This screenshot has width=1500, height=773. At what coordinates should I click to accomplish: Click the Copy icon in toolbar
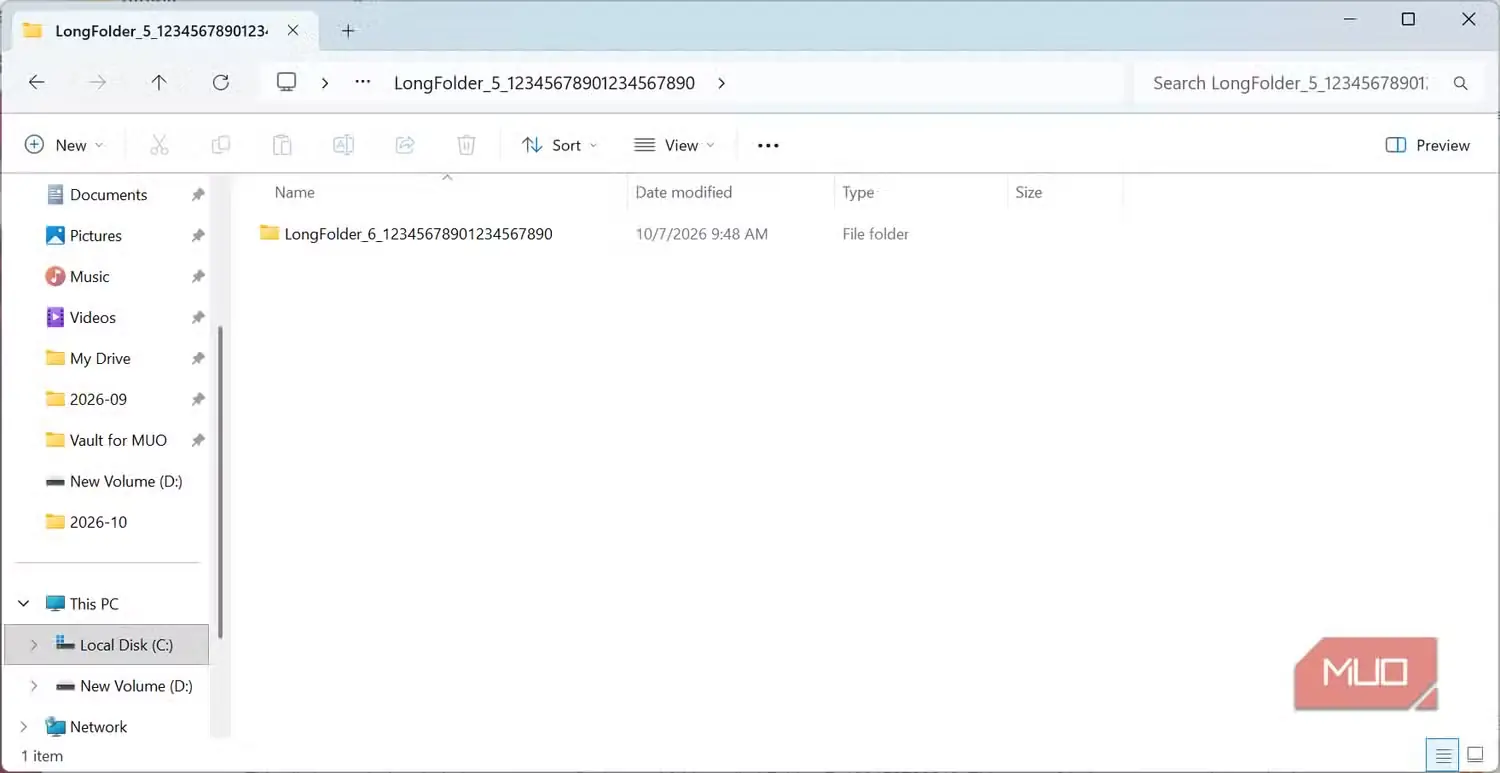click(221, 145)
